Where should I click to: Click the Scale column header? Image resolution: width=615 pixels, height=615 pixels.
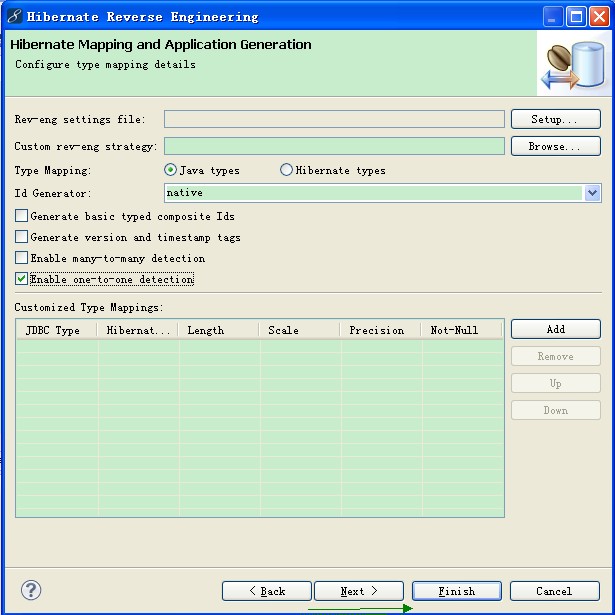point(299,330)
